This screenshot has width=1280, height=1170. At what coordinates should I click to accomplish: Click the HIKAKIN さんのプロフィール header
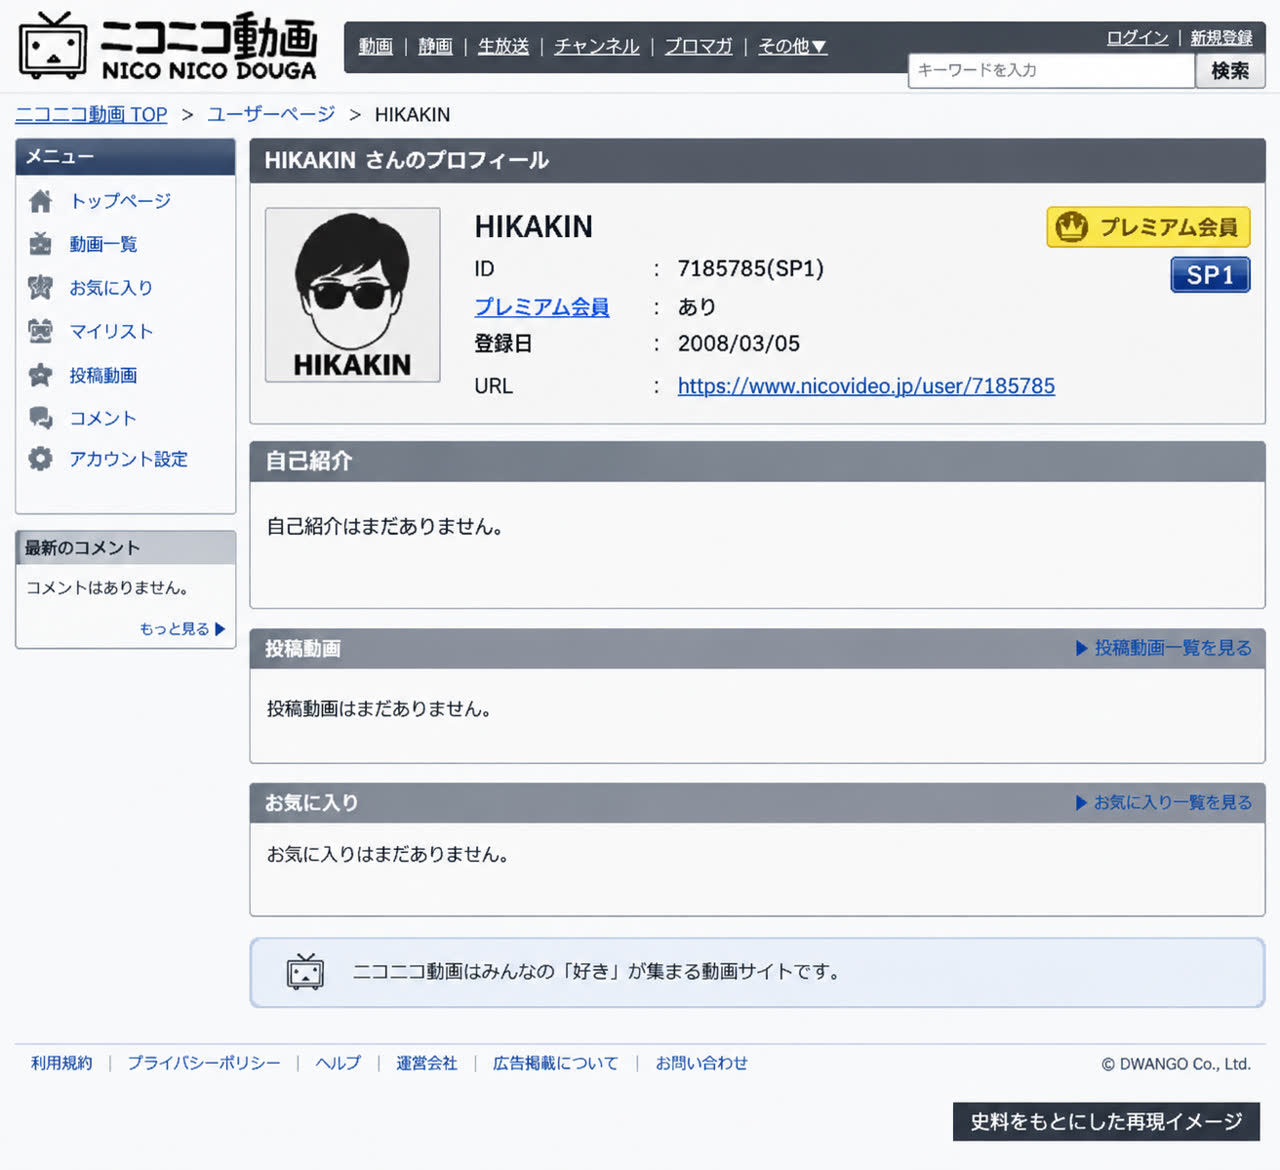pyautogui.click(x=407, y=160)
